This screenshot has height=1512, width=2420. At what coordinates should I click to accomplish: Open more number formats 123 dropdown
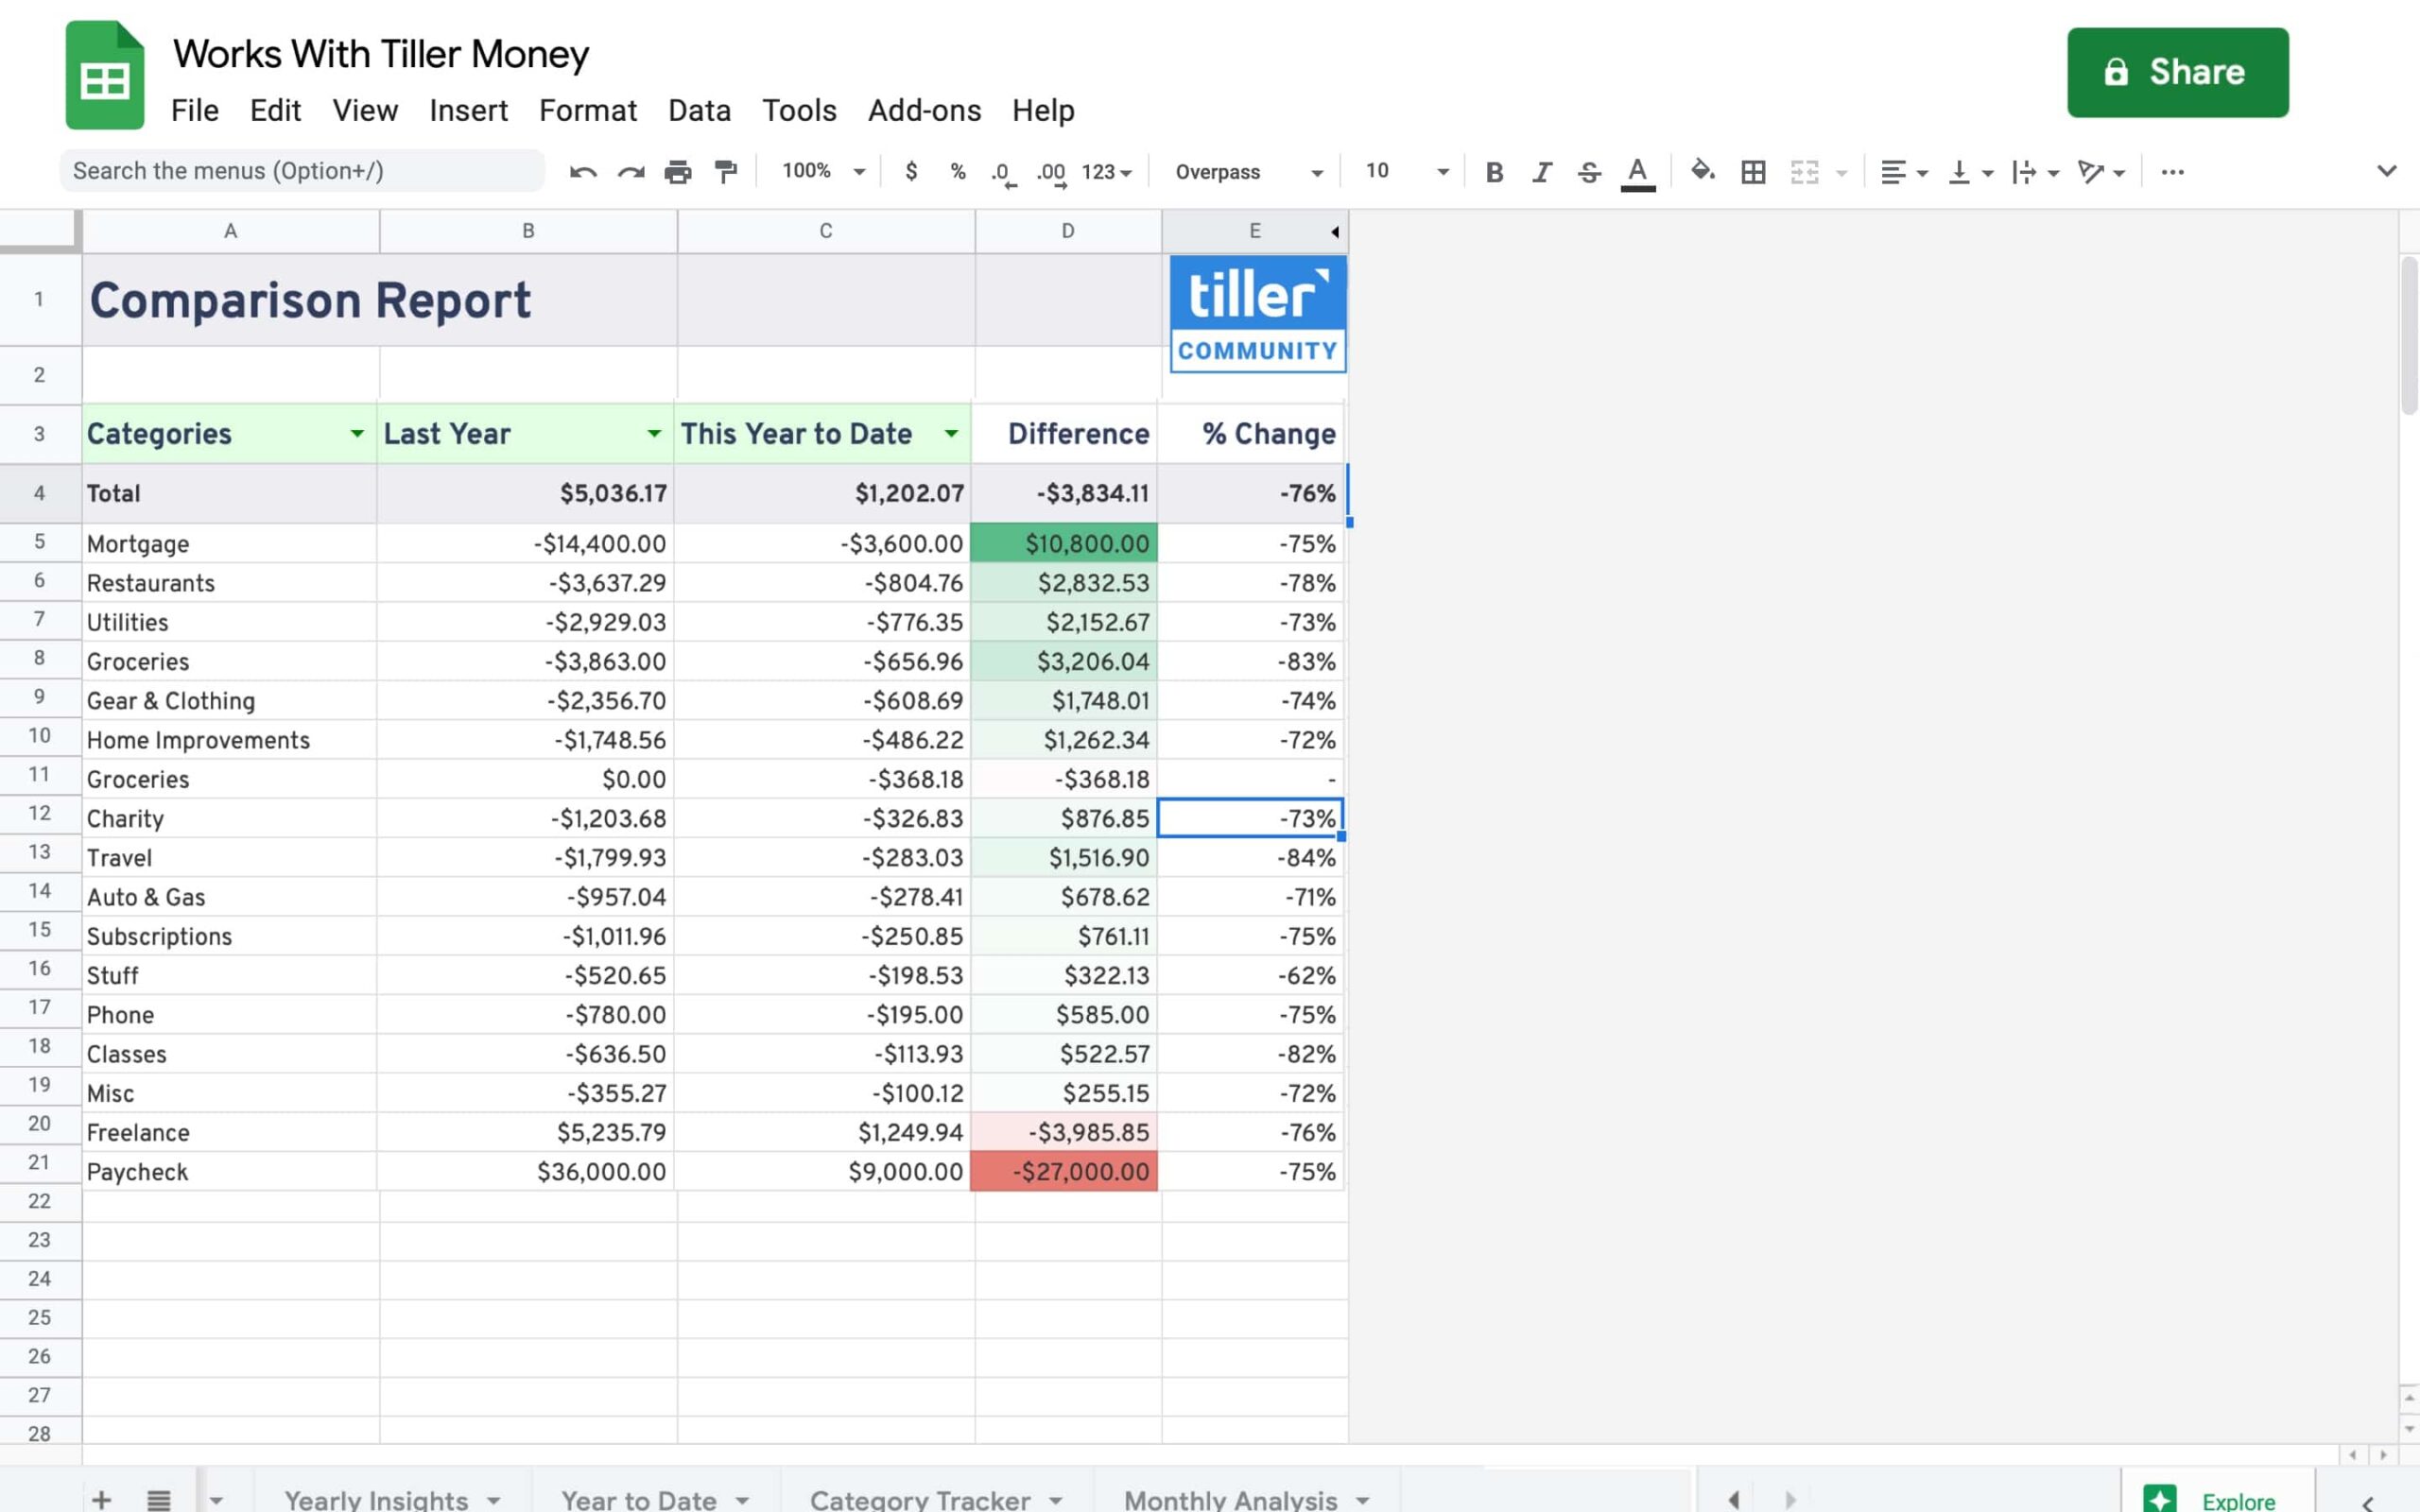[x=1106, y=172]
